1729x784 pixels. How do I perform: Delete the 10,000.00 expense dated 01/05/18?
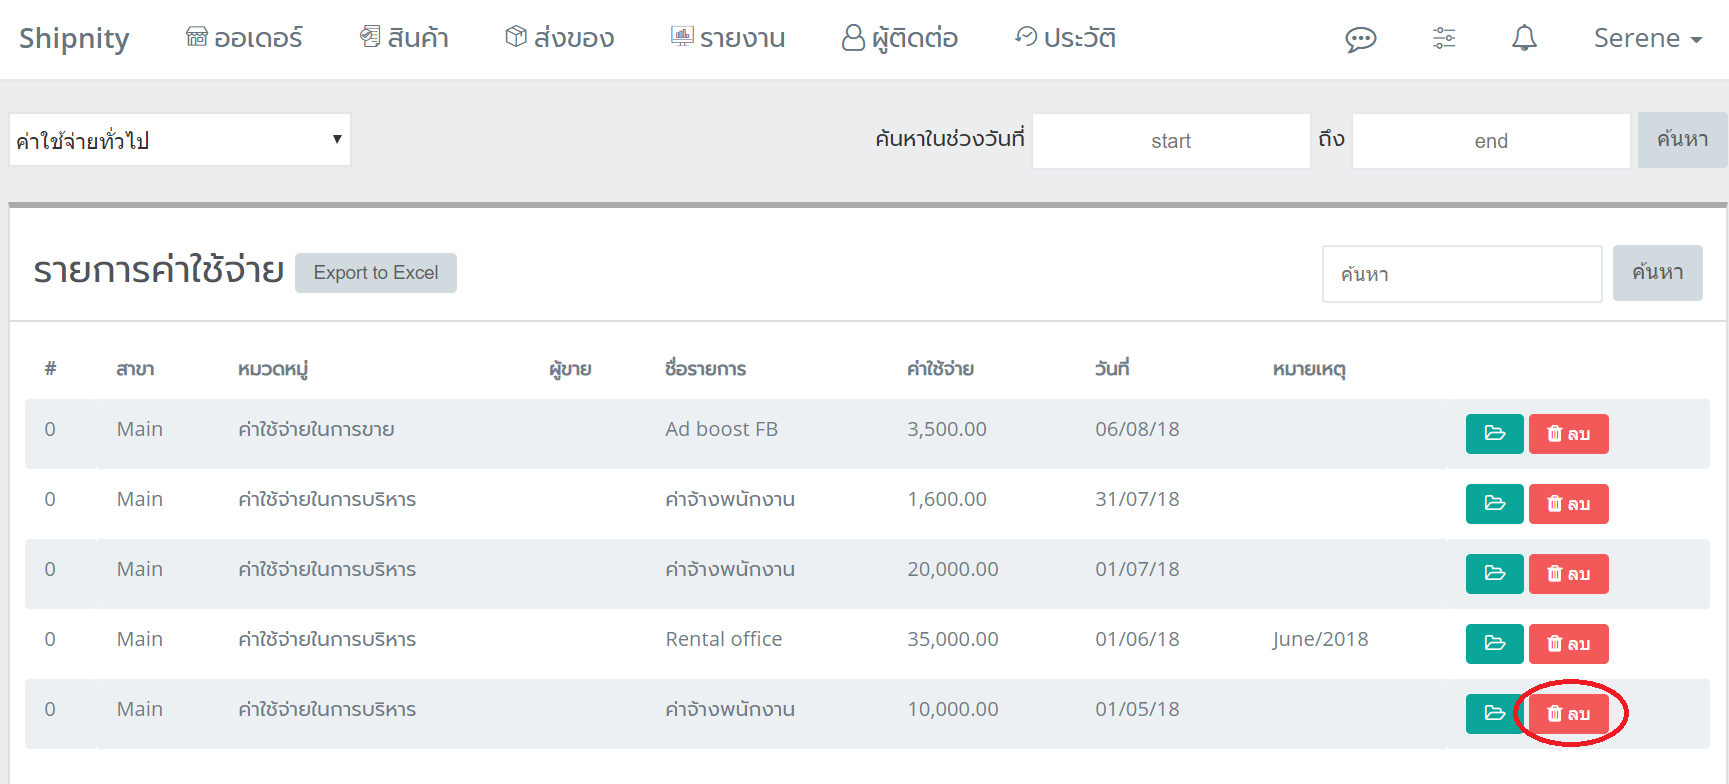click(1568, 714)
